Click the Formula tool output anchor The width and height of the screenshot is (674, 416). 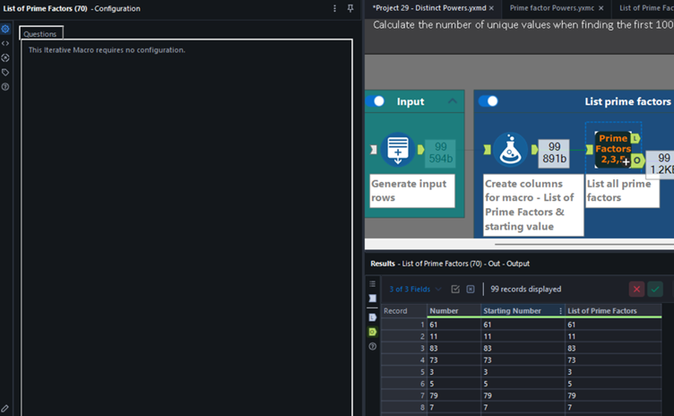534,150
